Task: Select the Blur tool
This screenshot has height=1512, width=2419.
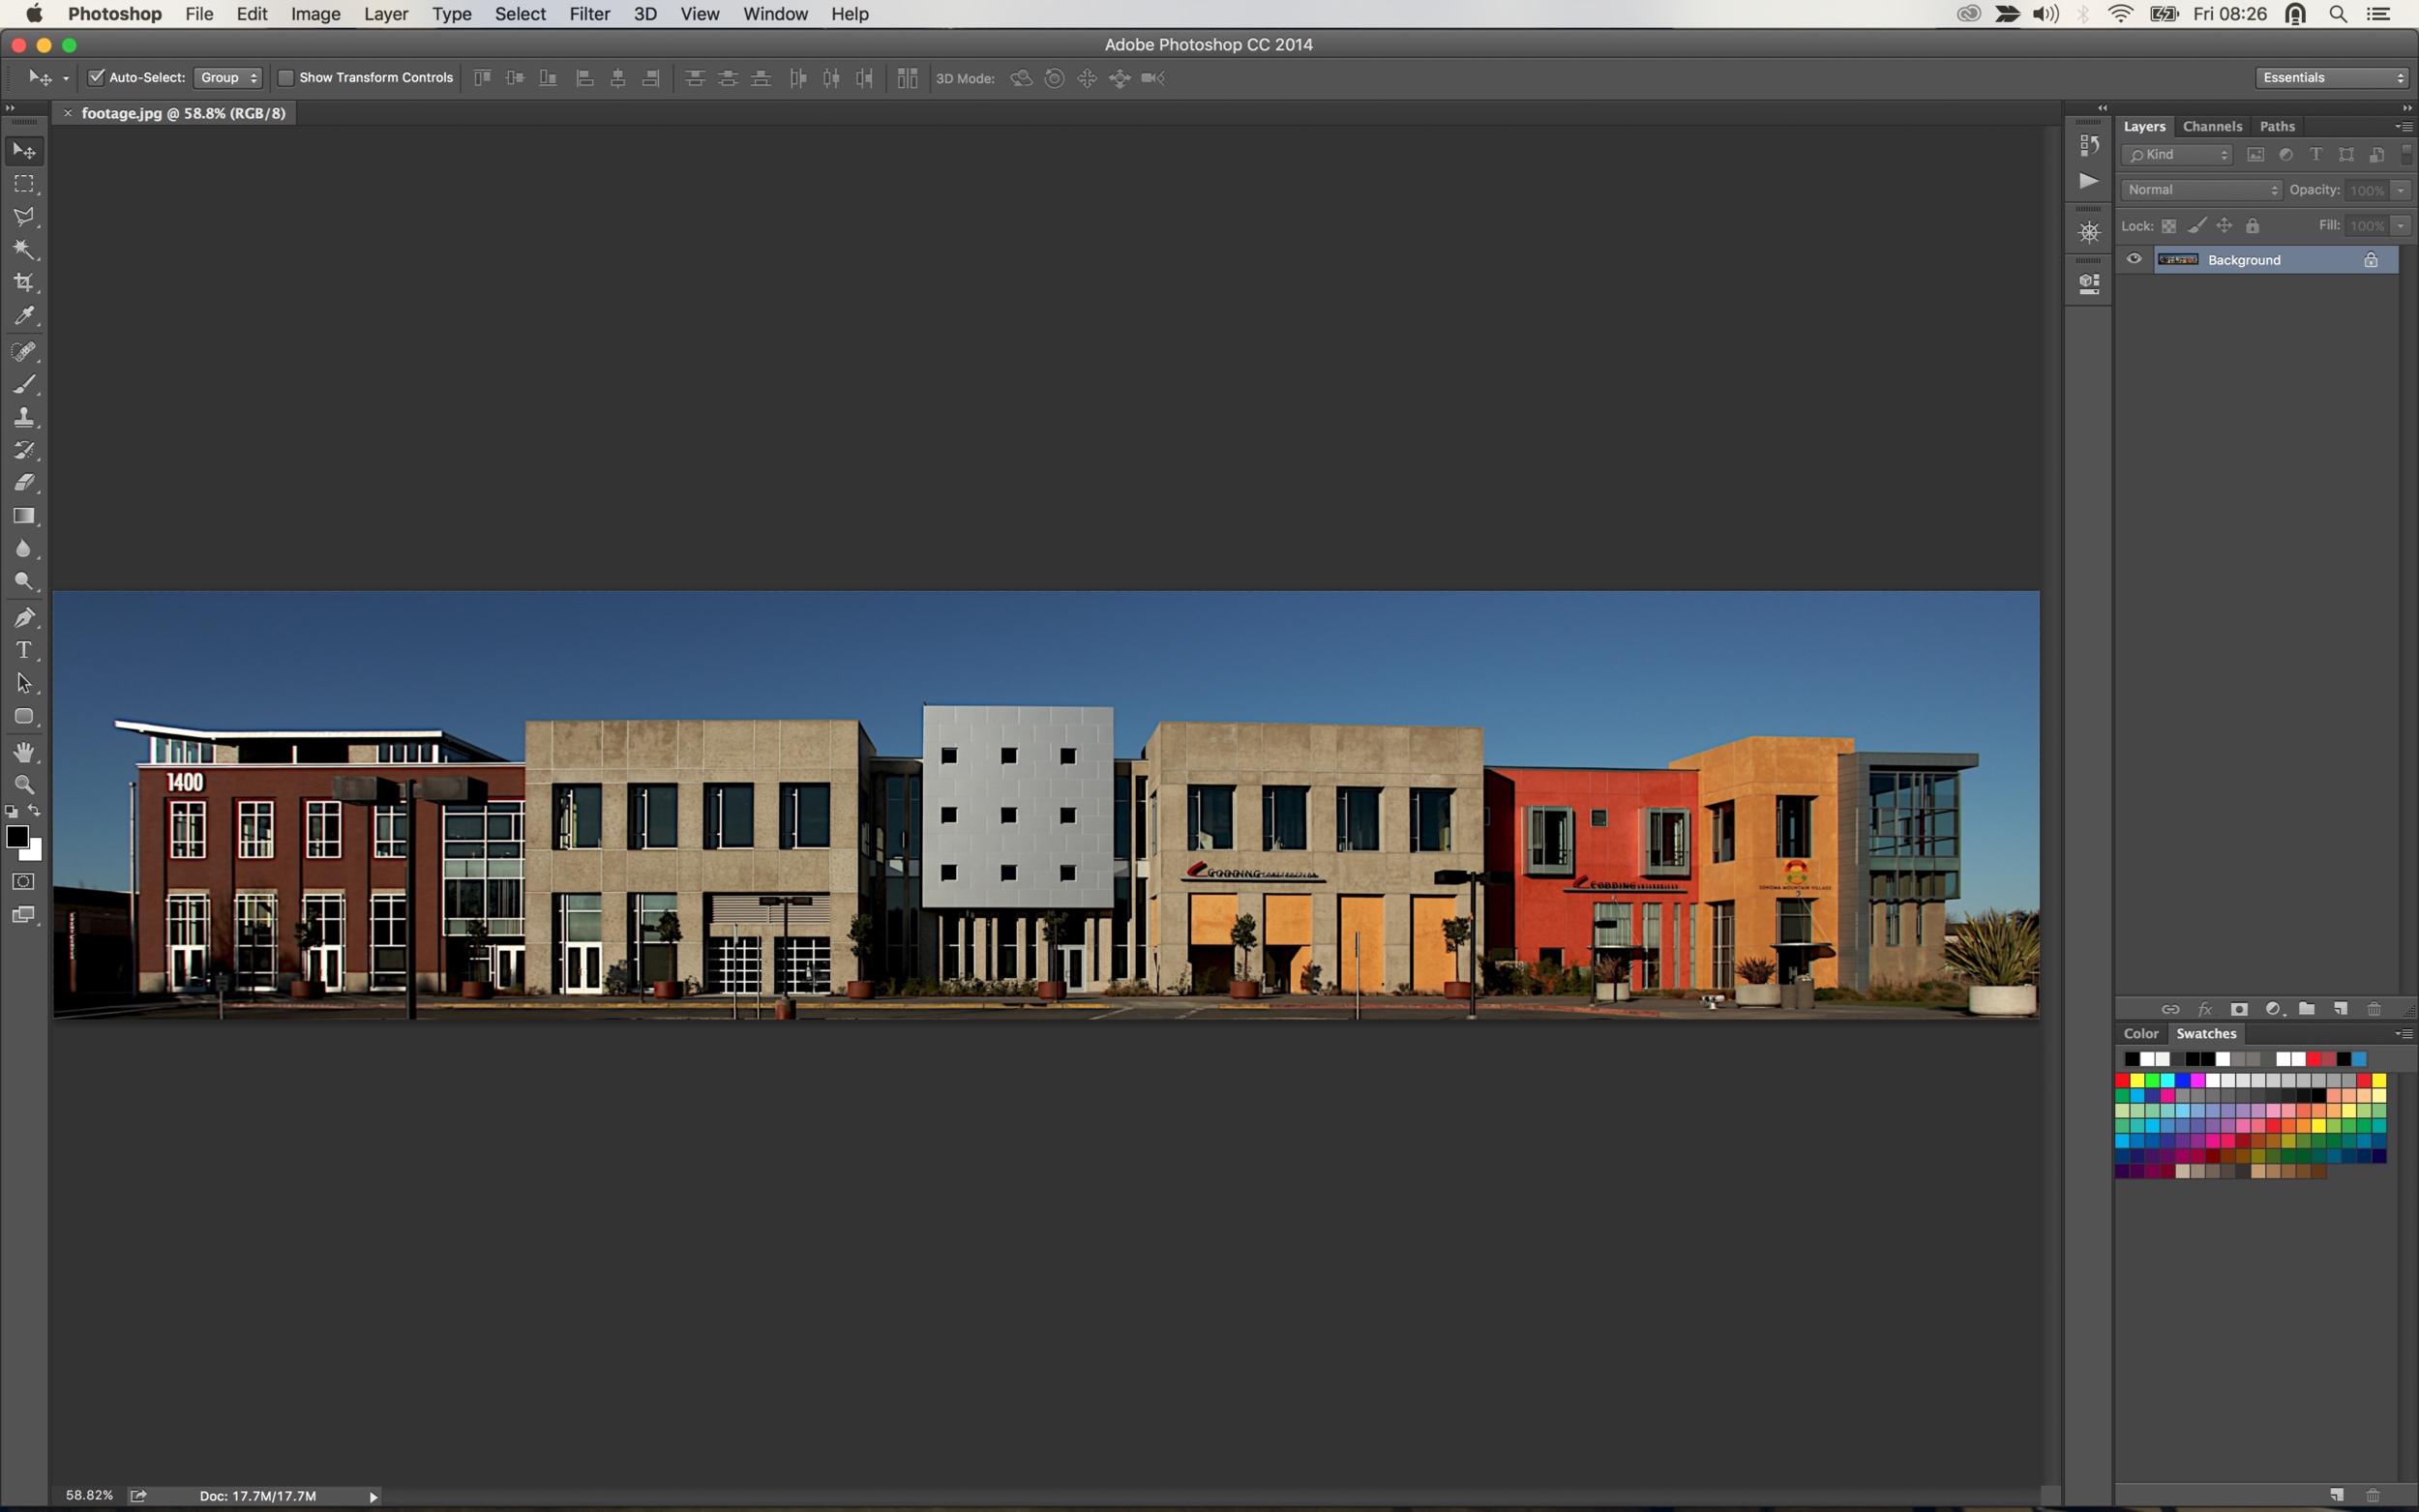Action: [x=24, y=549]
